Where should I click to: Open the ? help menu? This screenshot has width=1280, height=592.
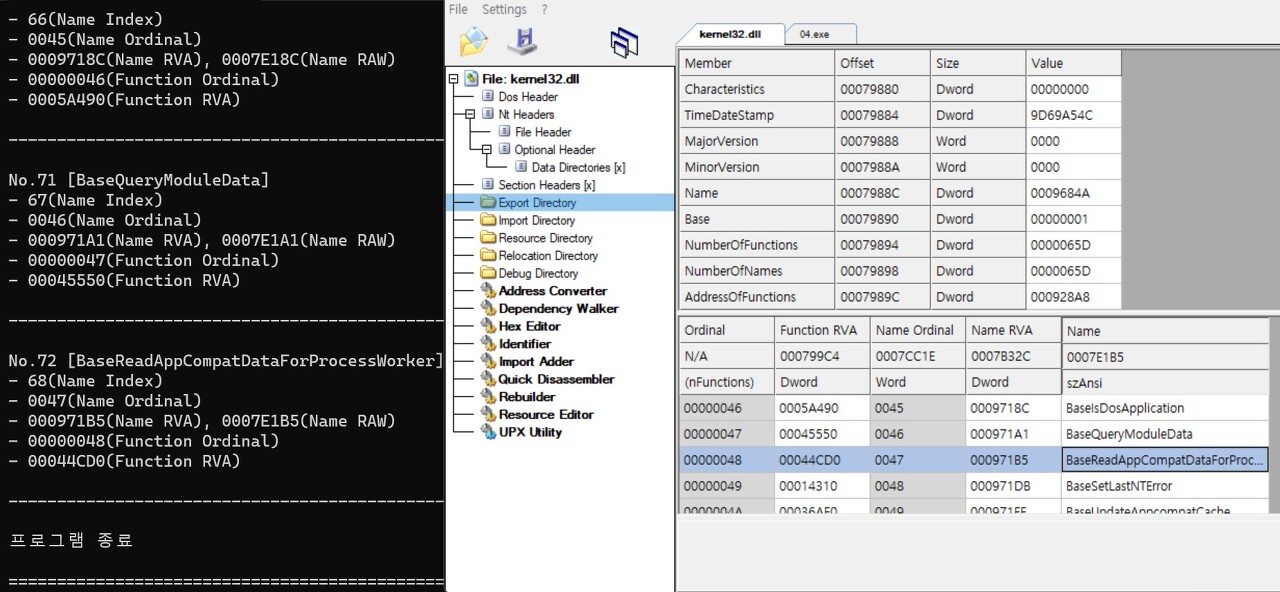[544, 9]
